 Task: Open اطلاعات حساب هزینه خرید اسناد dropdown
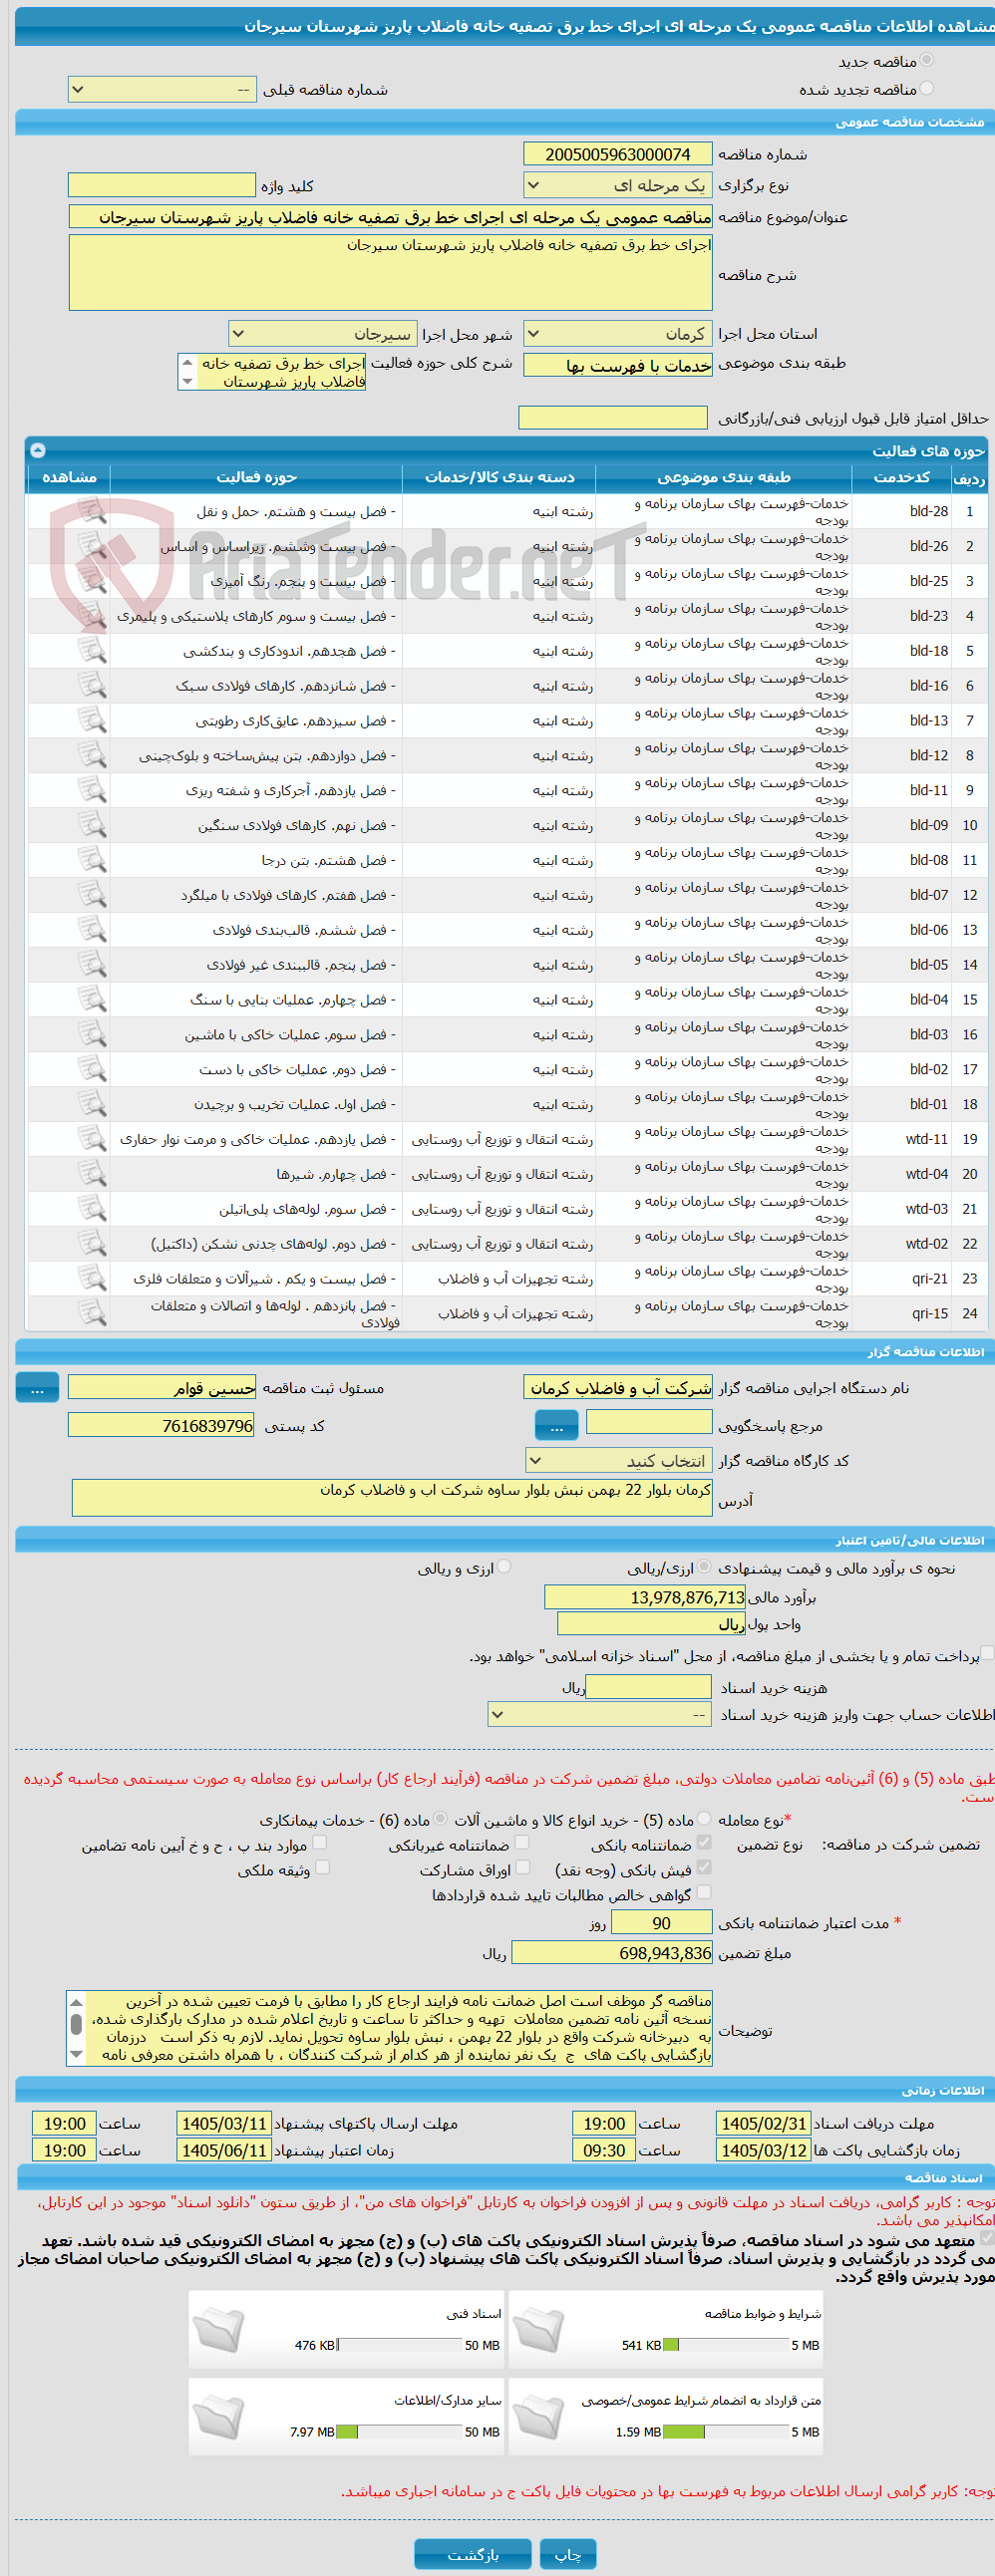click(x=600, y=1715)
